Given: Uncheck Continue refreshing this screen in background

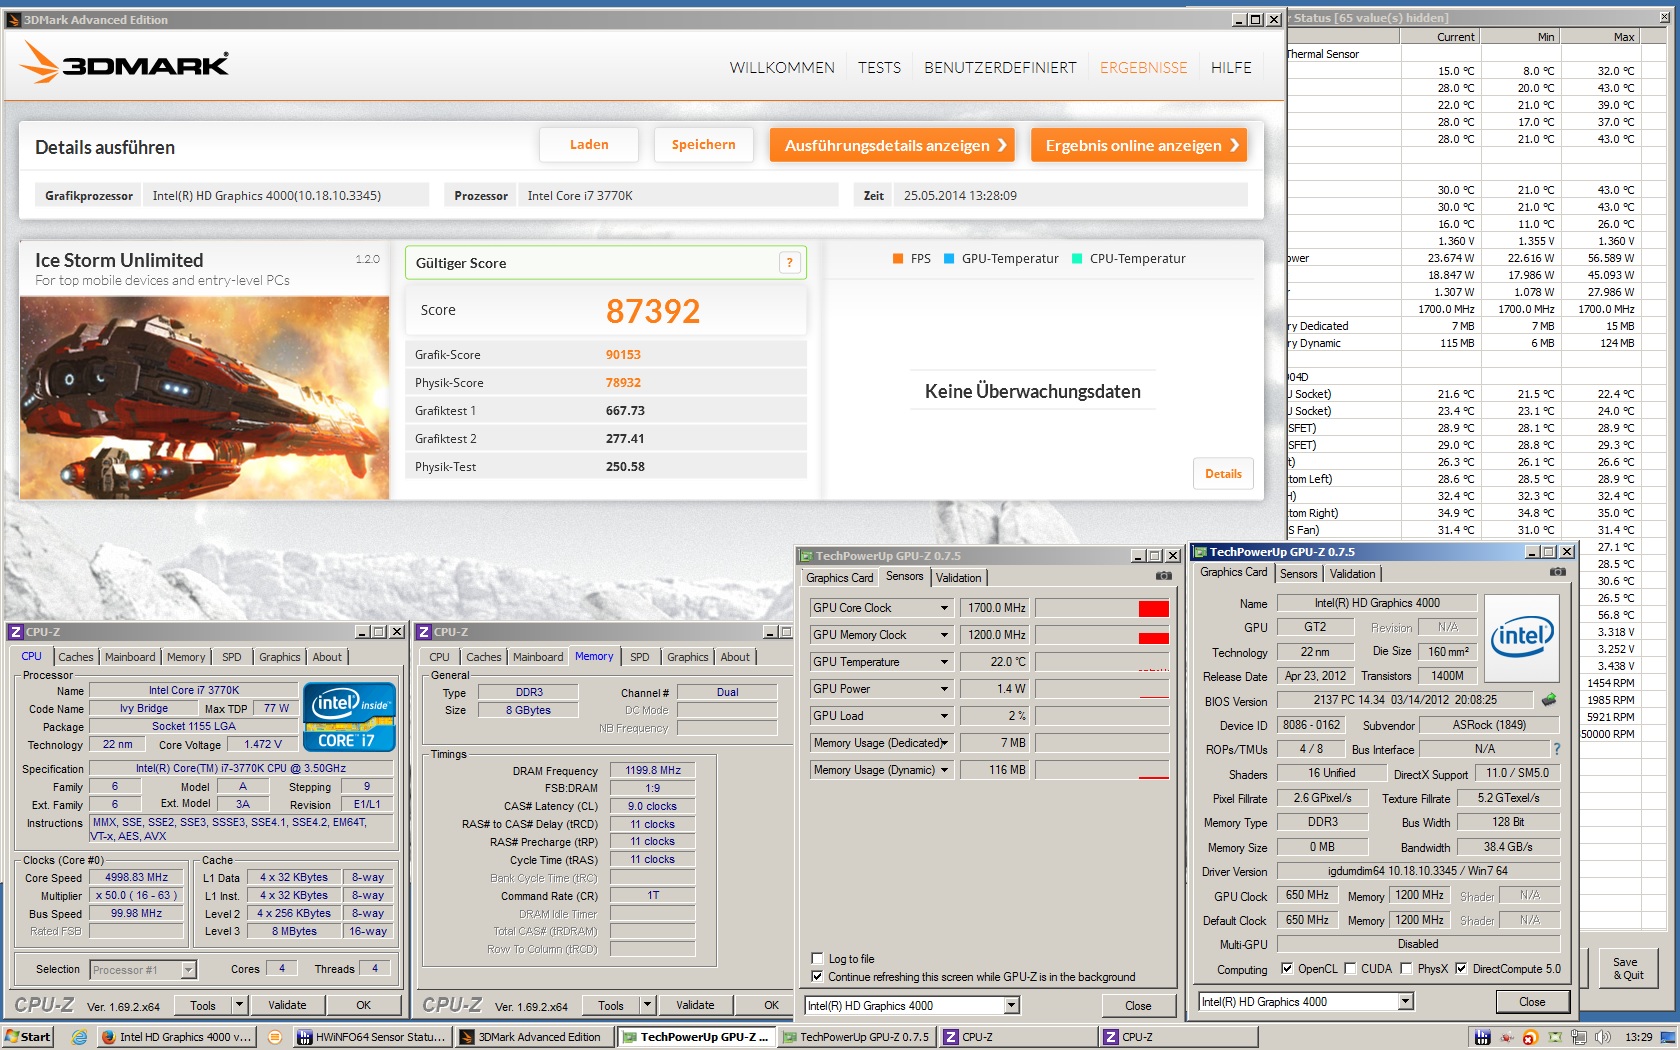Looking at the screenshot, I should (818, 976).
